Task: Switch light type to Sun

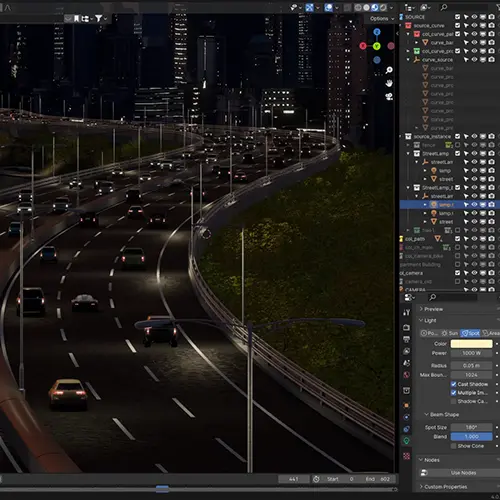Action: (450, 333)
